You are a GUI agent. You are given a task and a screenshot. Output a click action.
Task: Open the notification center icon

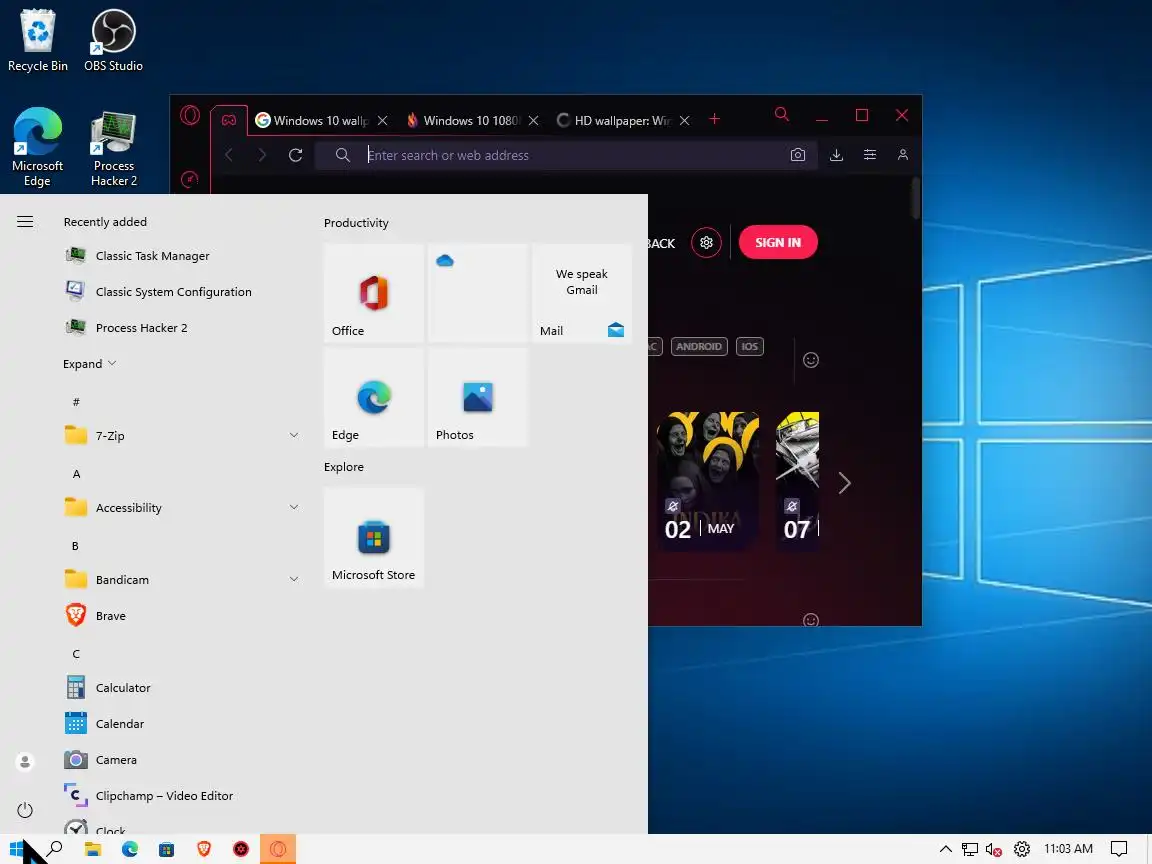1119,849
